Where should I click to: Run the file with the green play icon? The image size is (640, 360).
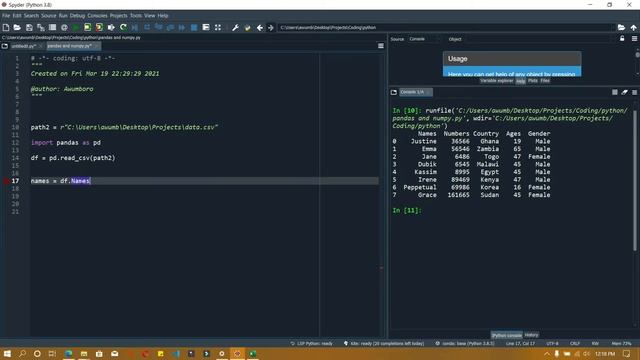[76, 27]
